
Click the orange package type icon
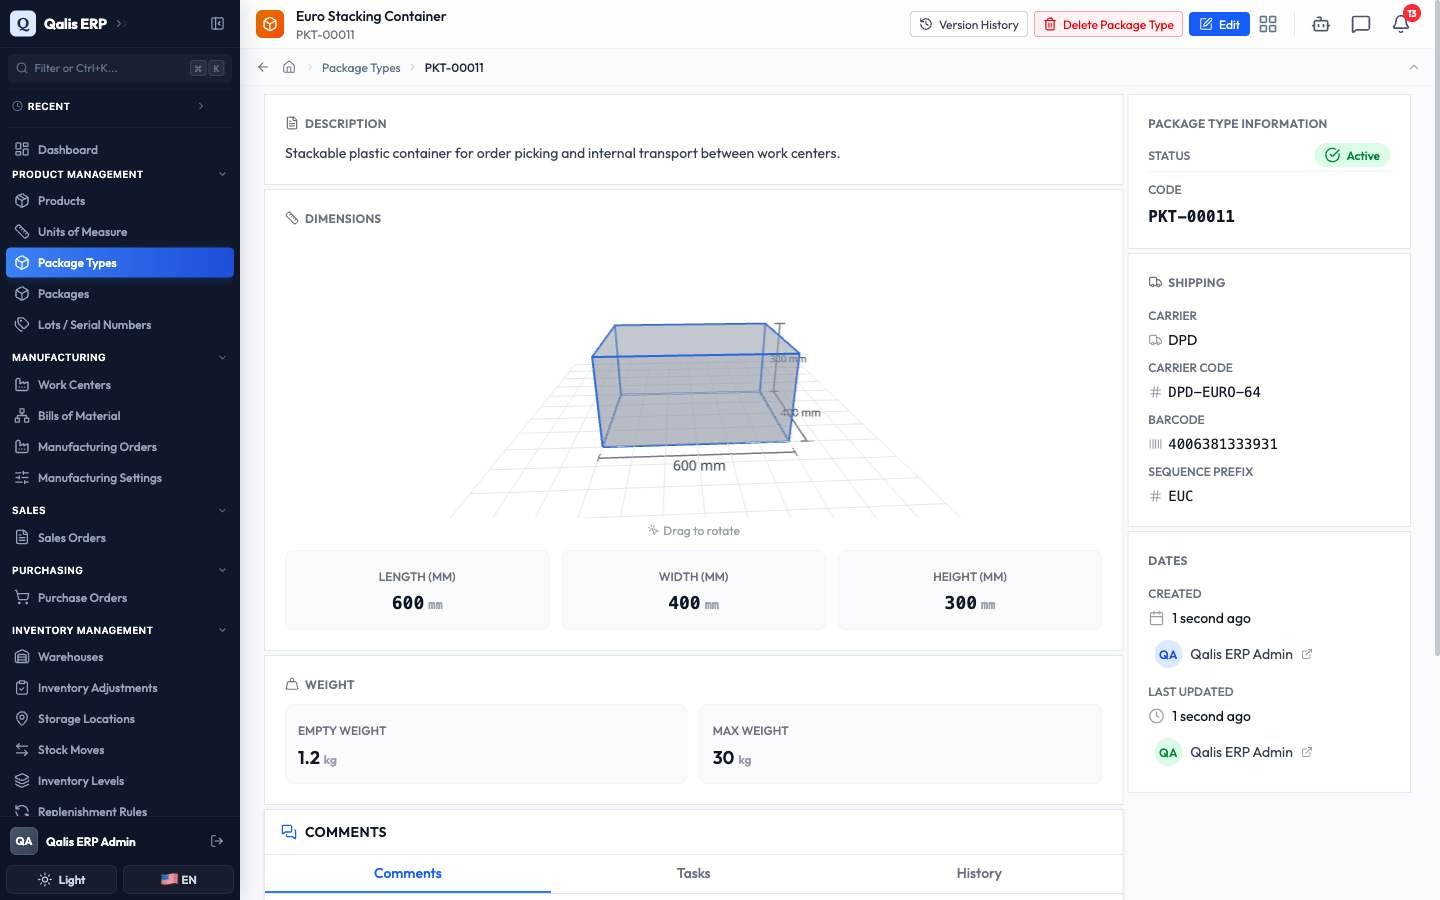coord(270,24)
